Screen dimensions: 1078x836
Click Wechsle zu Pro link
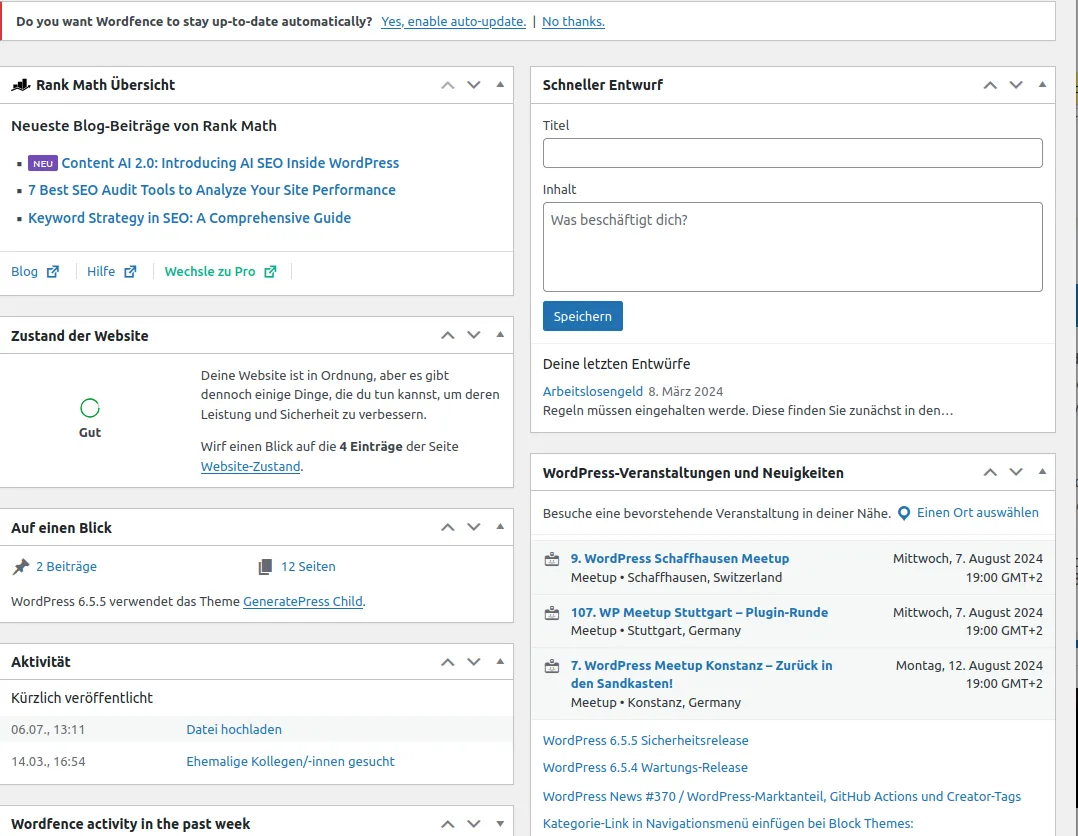210,272
